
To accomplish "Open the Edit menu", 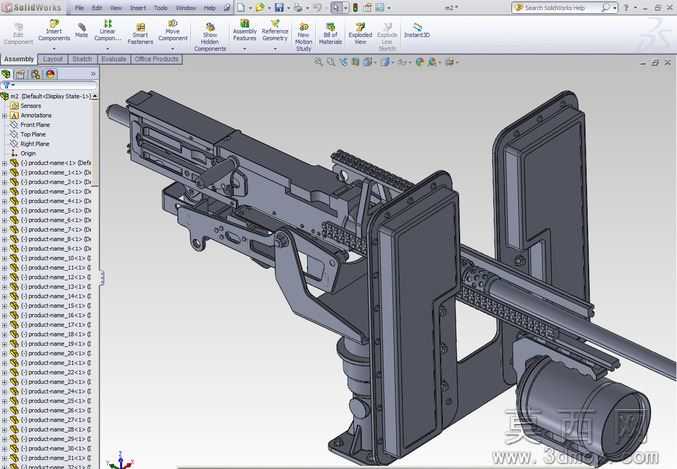I will (x=97, y=8).
